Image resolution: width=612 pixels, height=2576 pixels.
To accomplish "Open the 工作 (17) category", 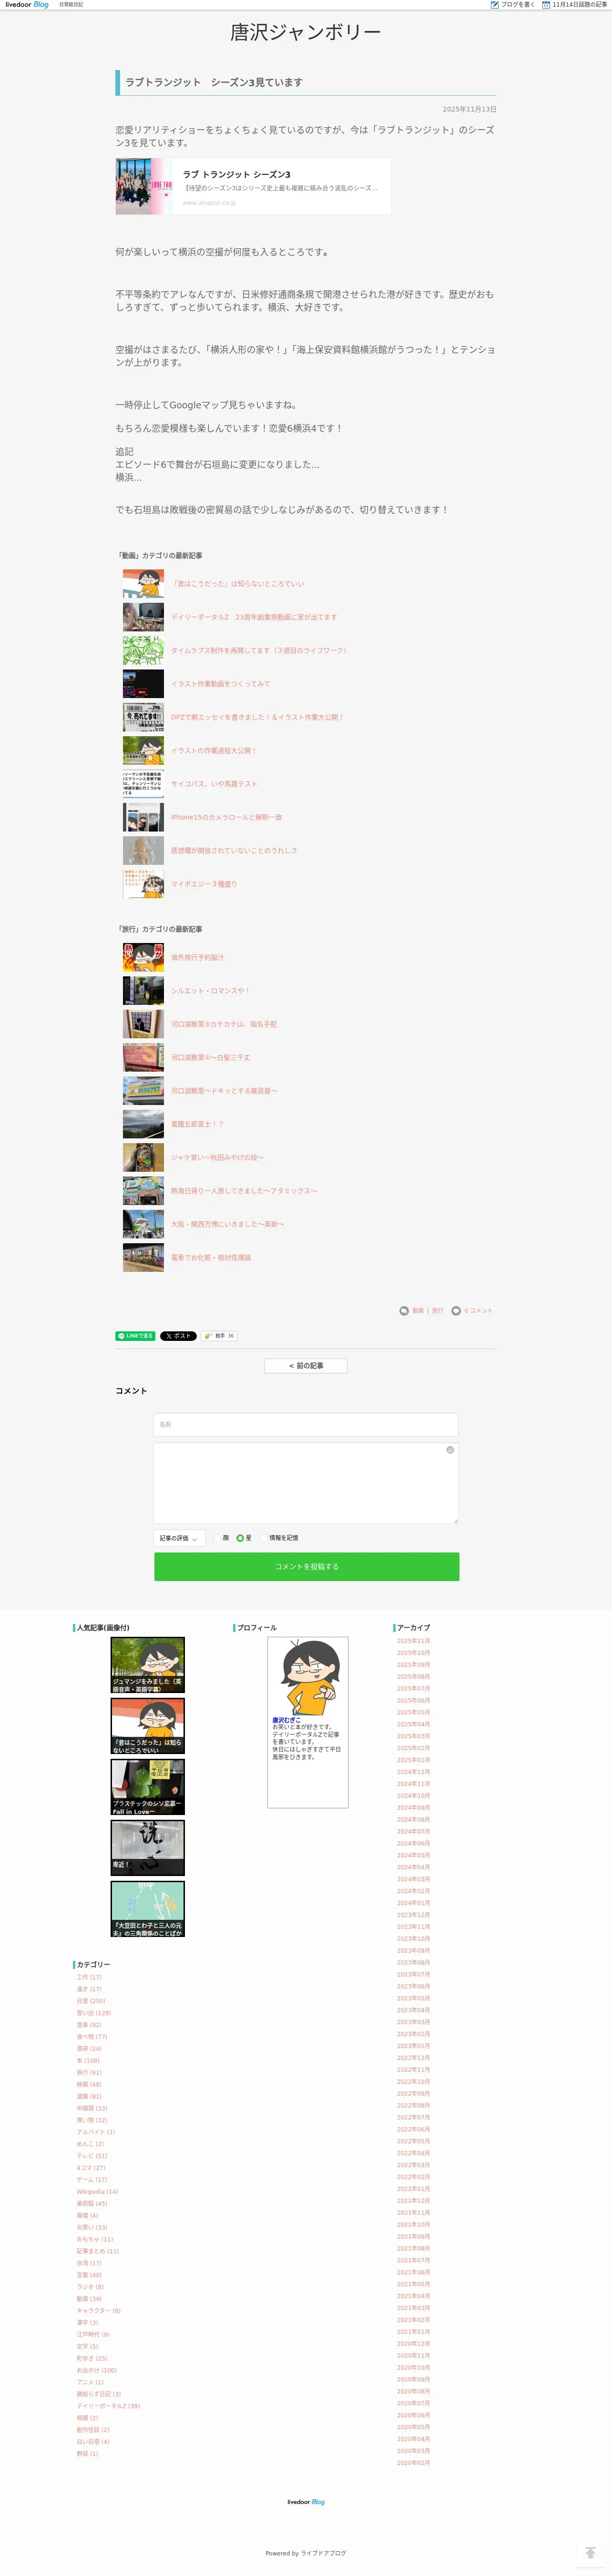I will (x=89, y=1977).
